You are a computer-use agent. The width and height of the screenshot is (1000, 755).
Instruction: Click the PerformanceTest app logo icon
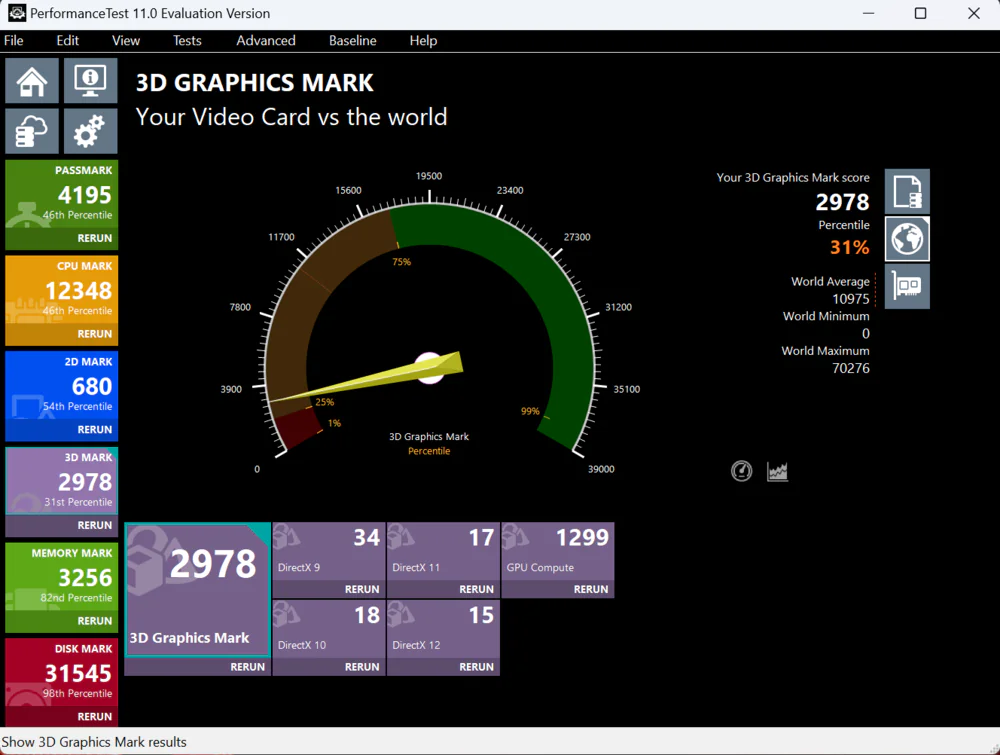click(x=17, y=13)
